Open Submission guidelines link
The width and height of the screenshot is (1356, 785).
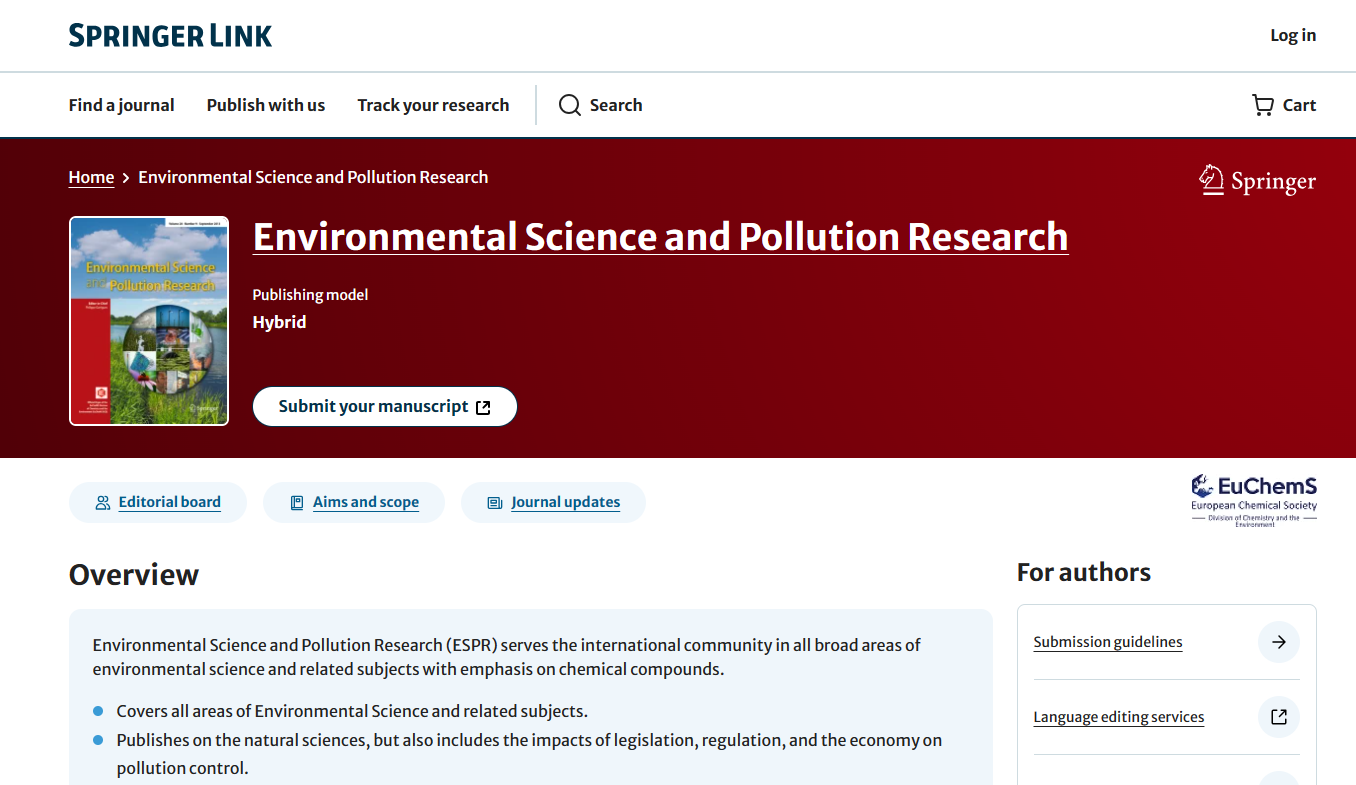(x=1108, y=642)
